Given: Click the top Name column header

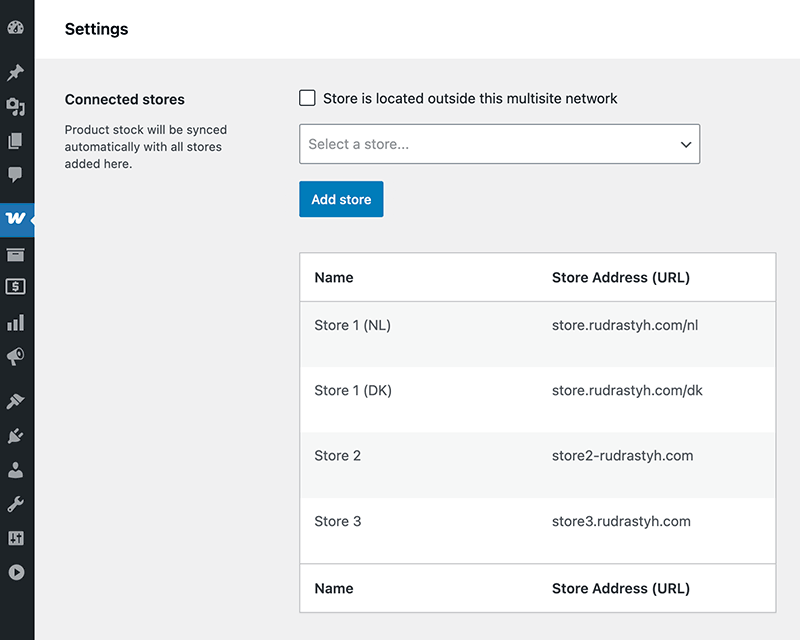Looking at the screenshot, I should (334, 278).
